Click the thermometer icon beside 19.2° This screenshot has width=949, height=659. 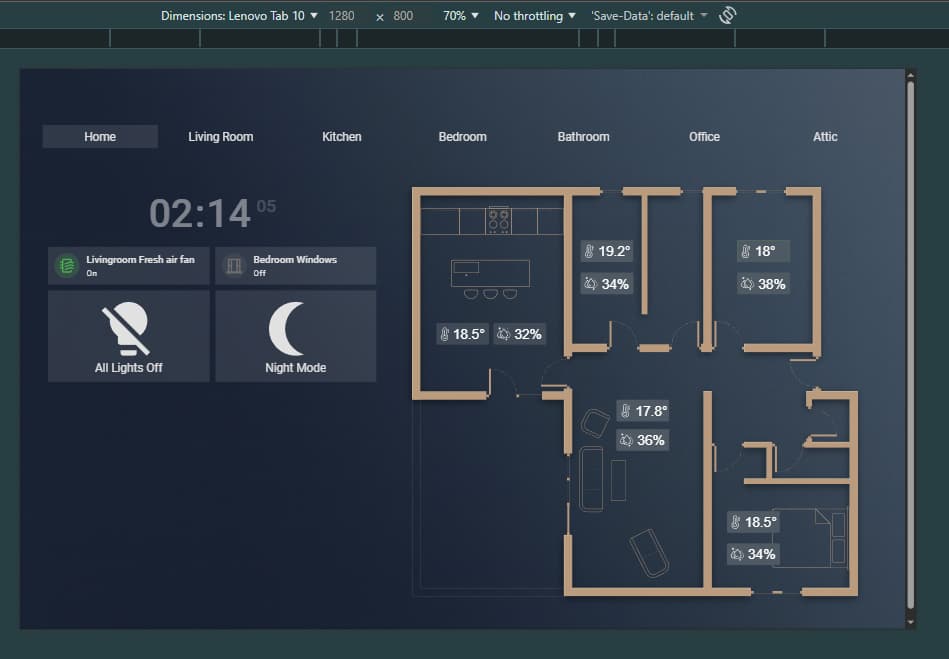(x=590, y=251)
